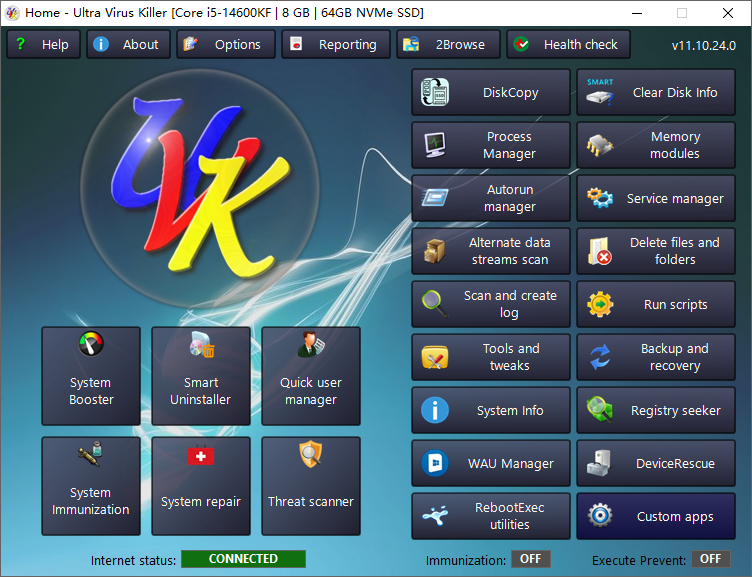
Task: Open the Autorun manager window icon
Action: [x=435, y=198]
